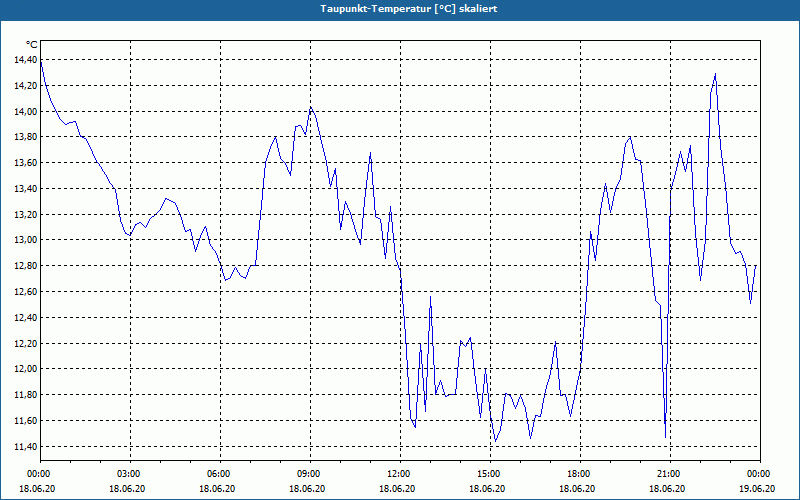Click the 13,60 y-axis value

(26, 163)
